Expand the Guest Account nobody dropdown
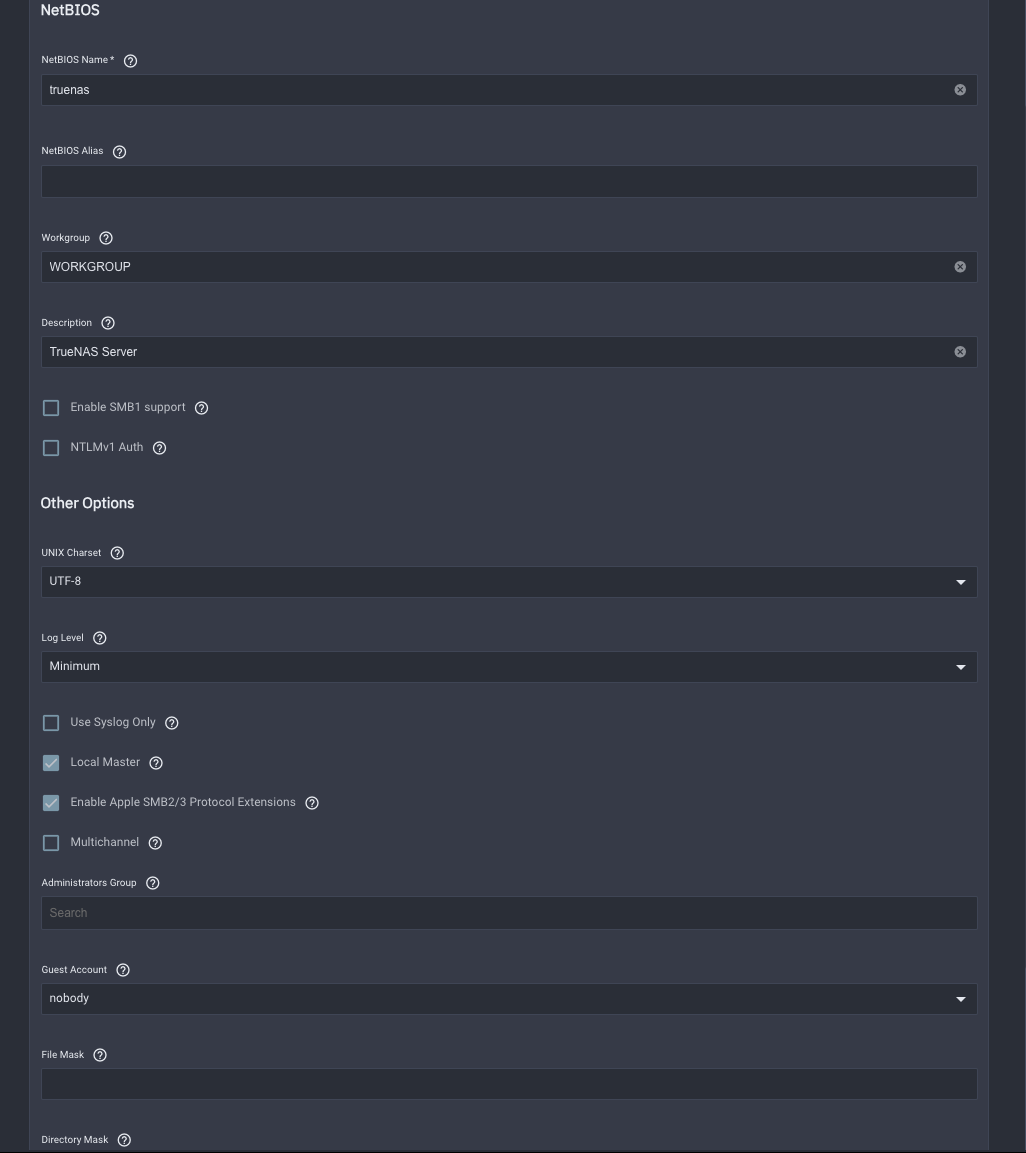The height and width of the screenshot is (1153, 1026). (x=509, y=999)
